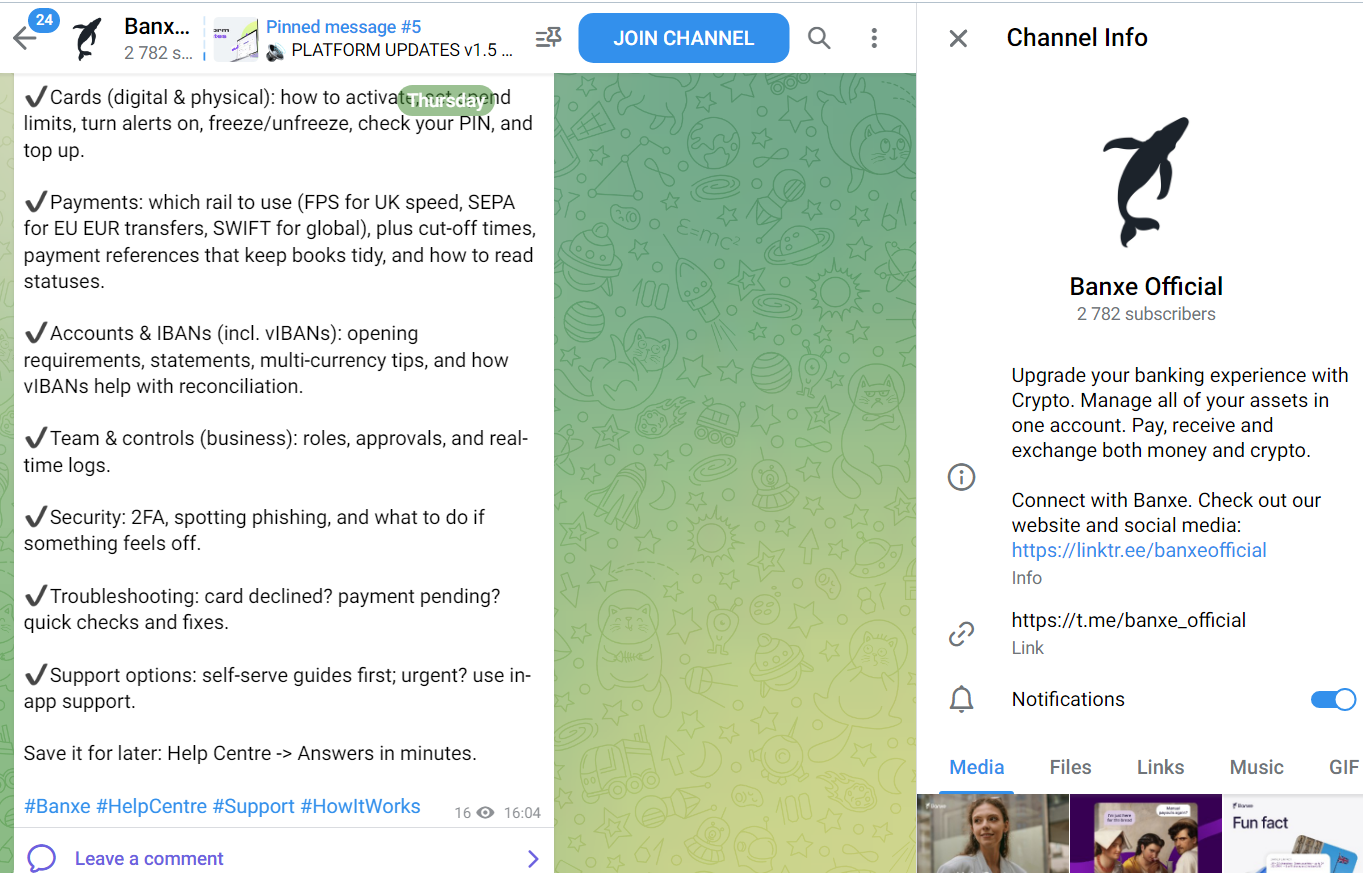Switch to the Music tab
This screenshot has height=873, width=1363.
[x=1256, y=767]
